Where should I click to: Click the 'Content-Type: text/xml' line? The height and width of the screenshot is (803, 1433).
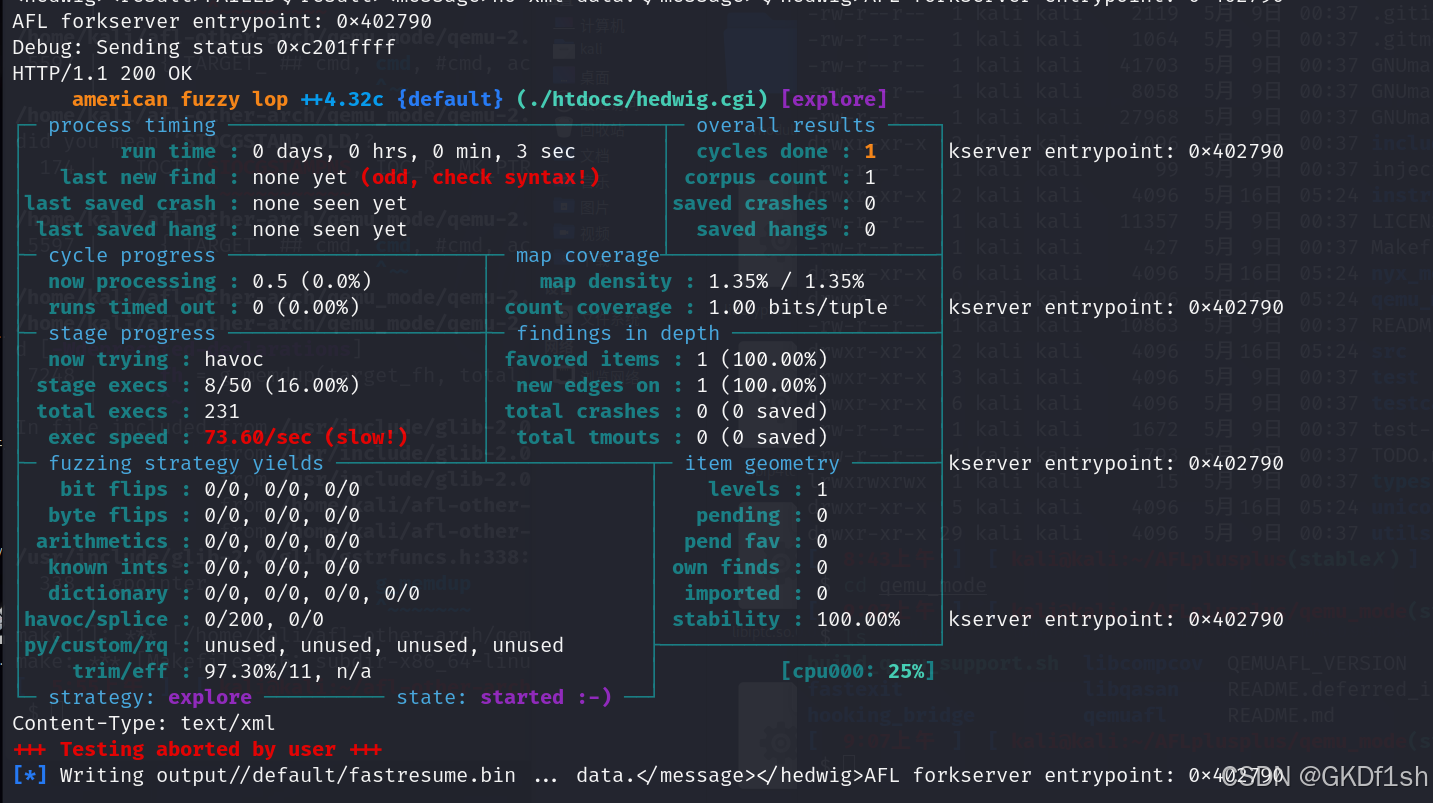tap(144, 723)
